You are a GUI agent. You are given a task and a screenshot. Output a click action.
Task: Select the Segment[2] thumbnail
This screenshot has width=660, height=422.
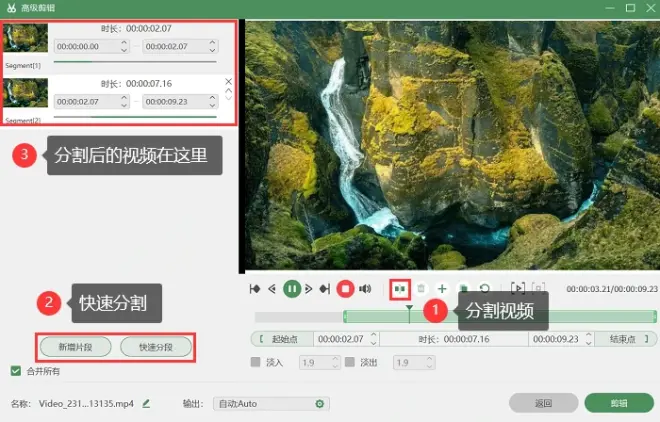coord(25,93)
